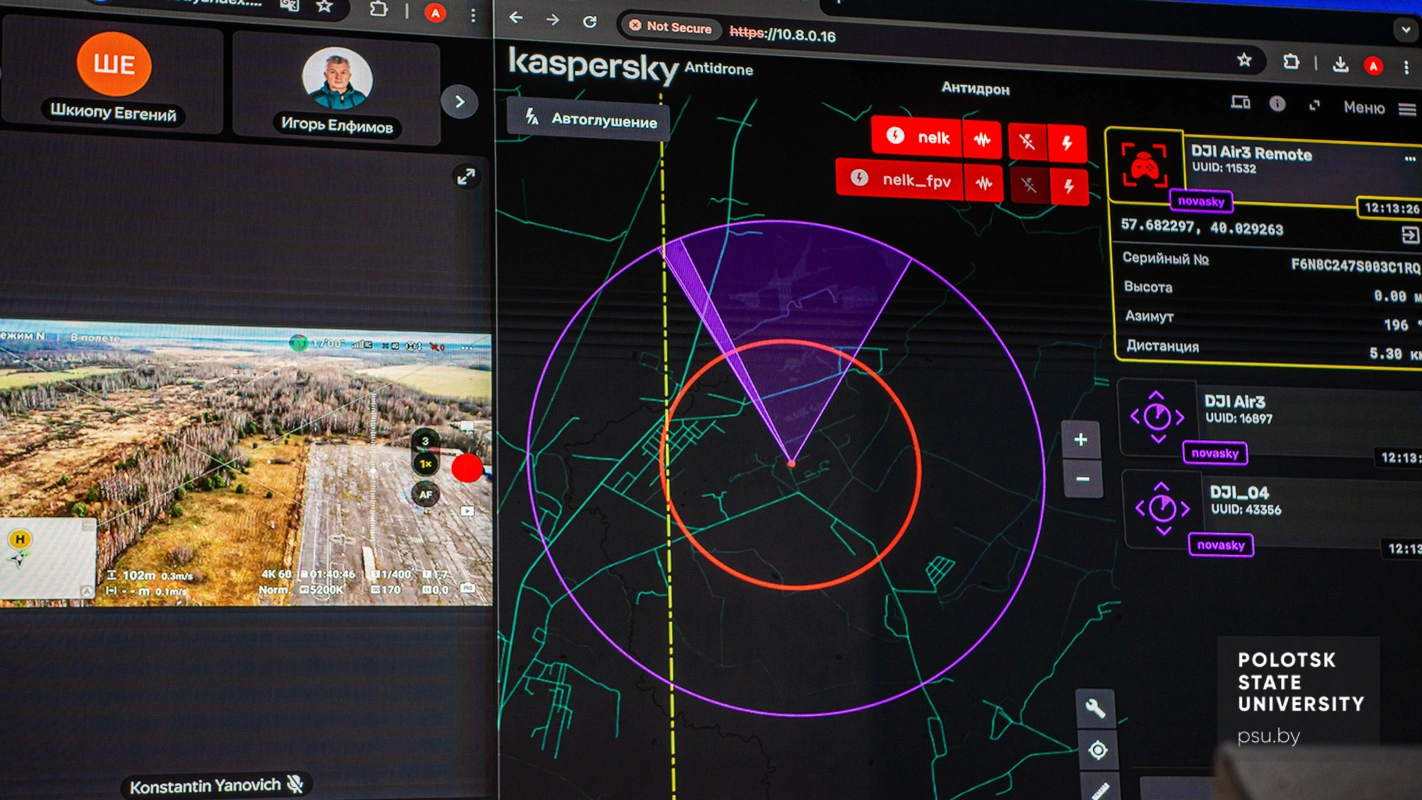Toggle the nelk_fpv jammer power button
The image size is (1422, 800).
(x=859, y=178)
